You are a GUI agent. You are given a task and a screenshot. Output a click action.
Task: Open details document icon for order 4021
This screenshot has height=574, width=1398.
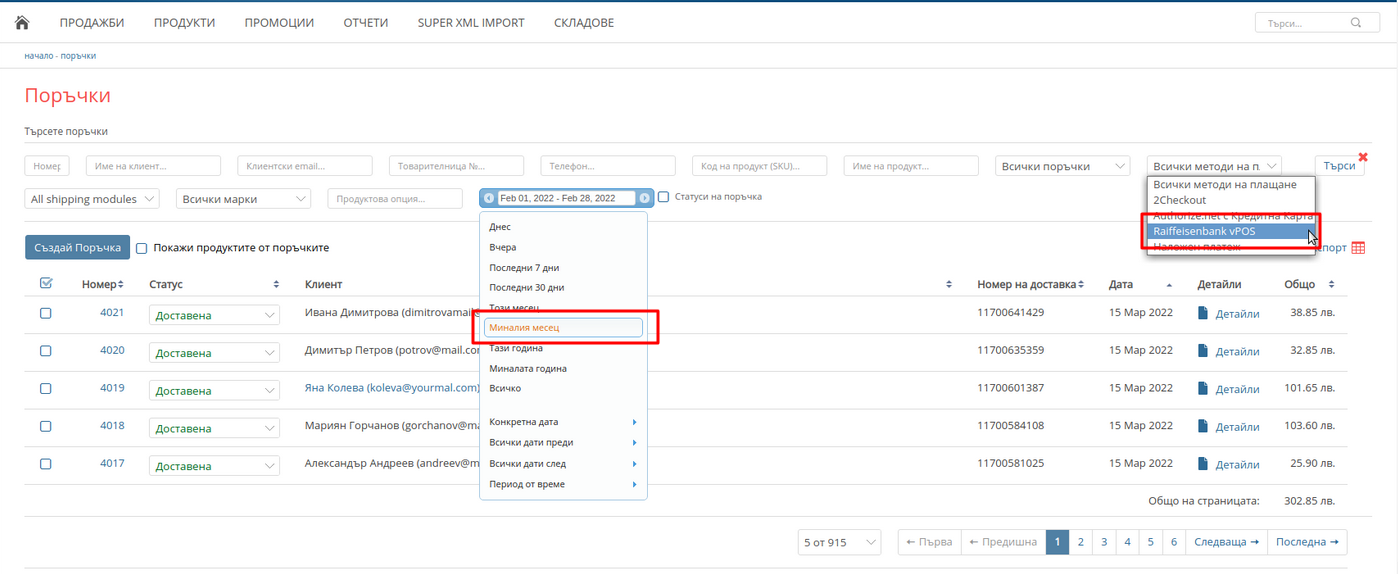click(x=1203, y=314)
